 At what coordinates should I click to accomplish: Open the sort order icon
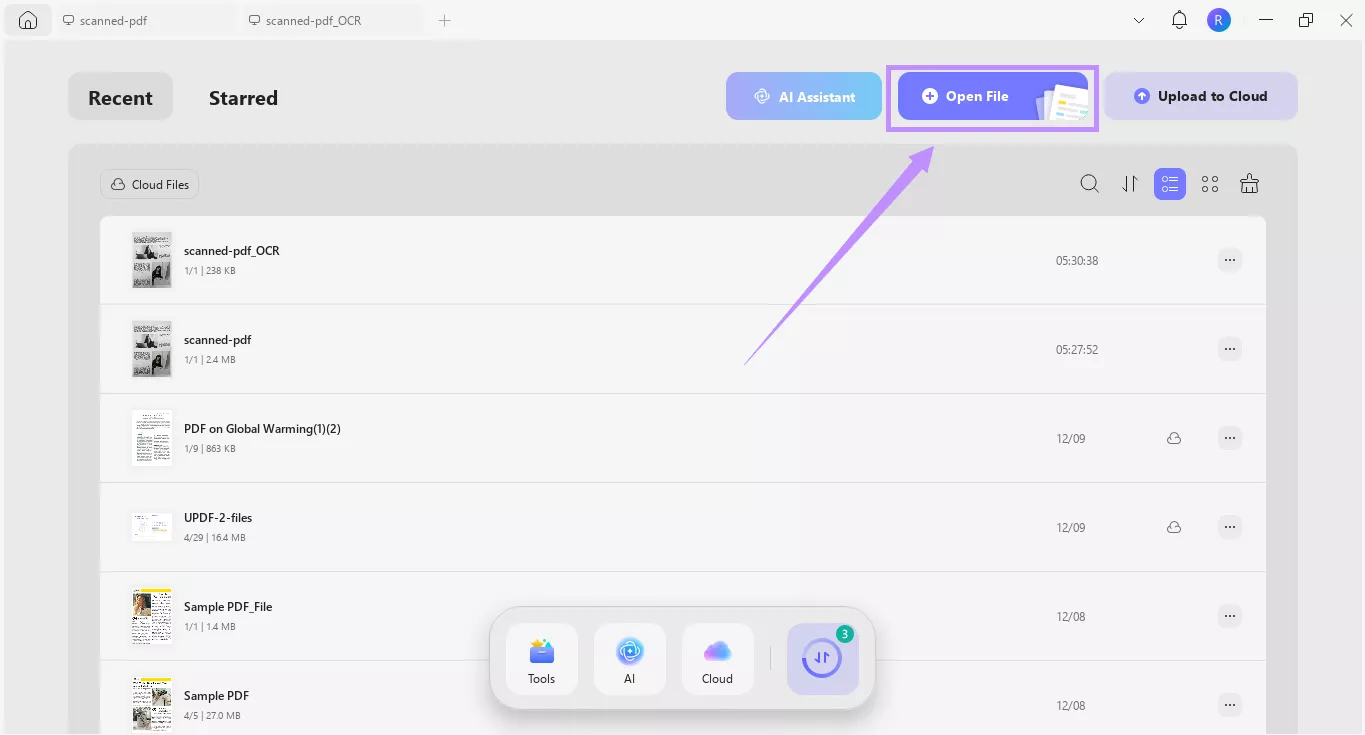[x=1130, y=184]
